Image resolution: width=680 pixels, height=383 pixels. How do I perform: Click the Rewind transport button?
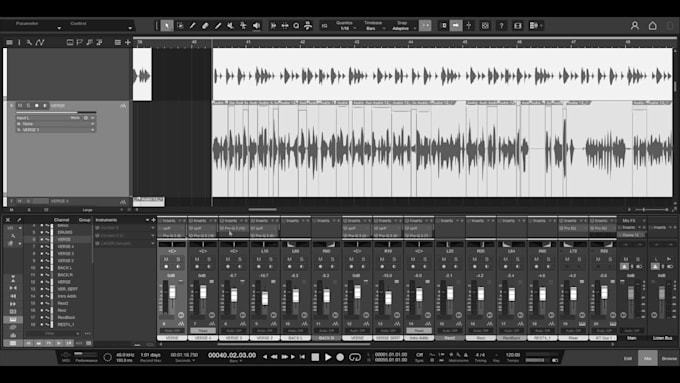point(274,357)
